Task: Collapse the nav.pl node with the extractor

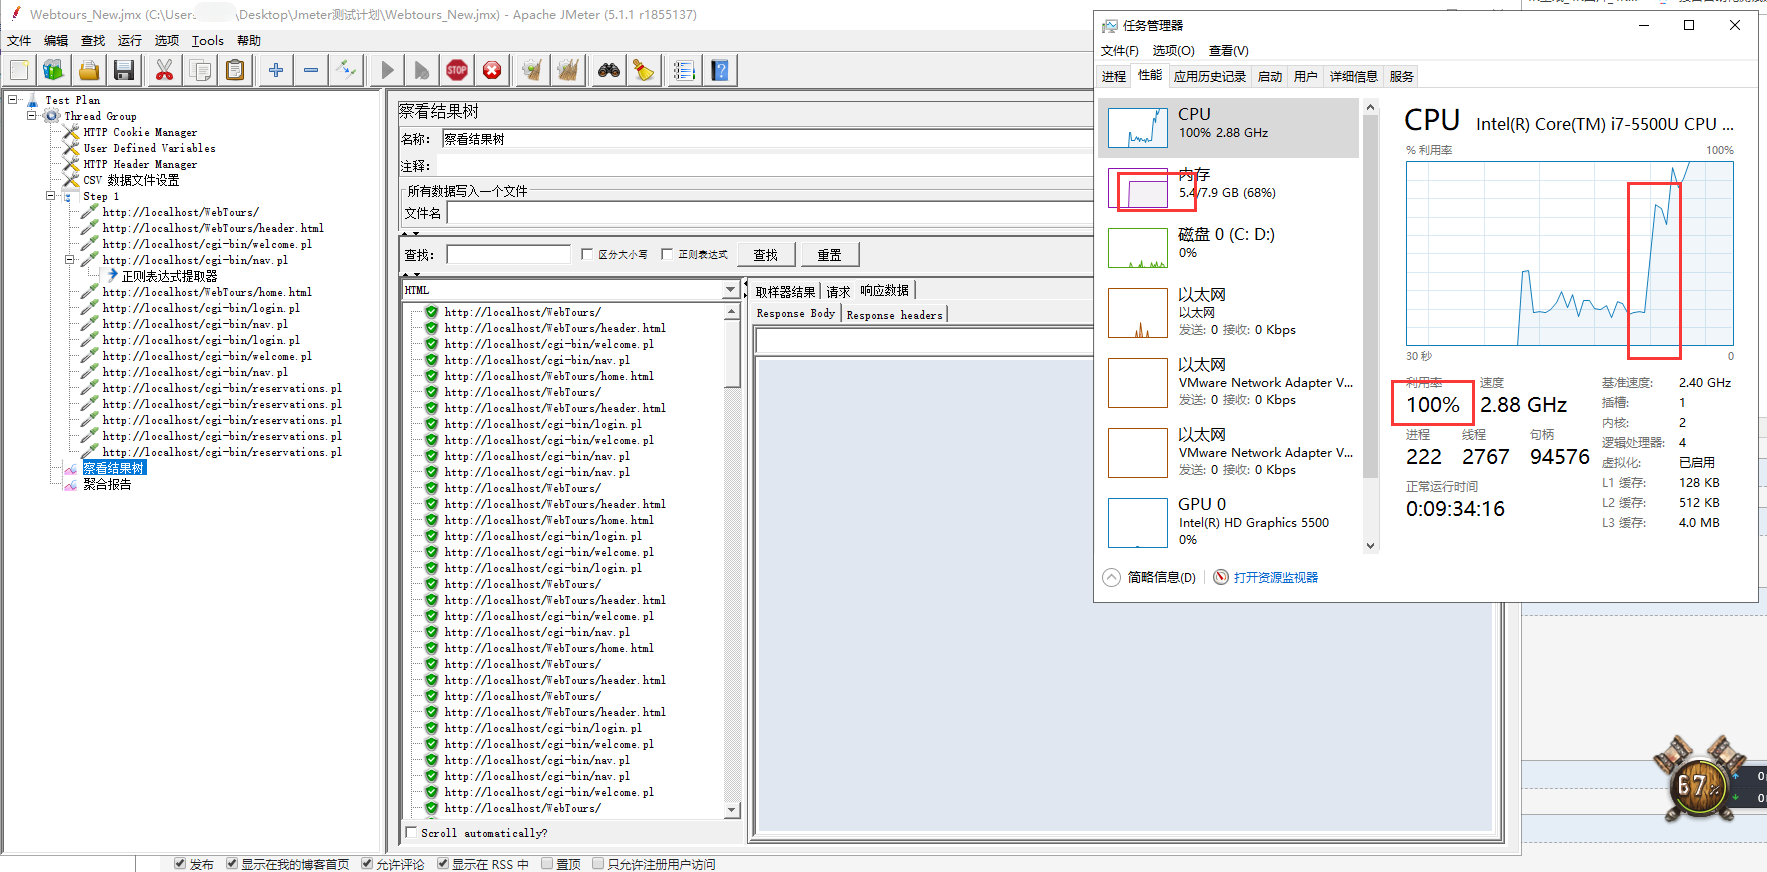Action: click(x=70, y=259)
